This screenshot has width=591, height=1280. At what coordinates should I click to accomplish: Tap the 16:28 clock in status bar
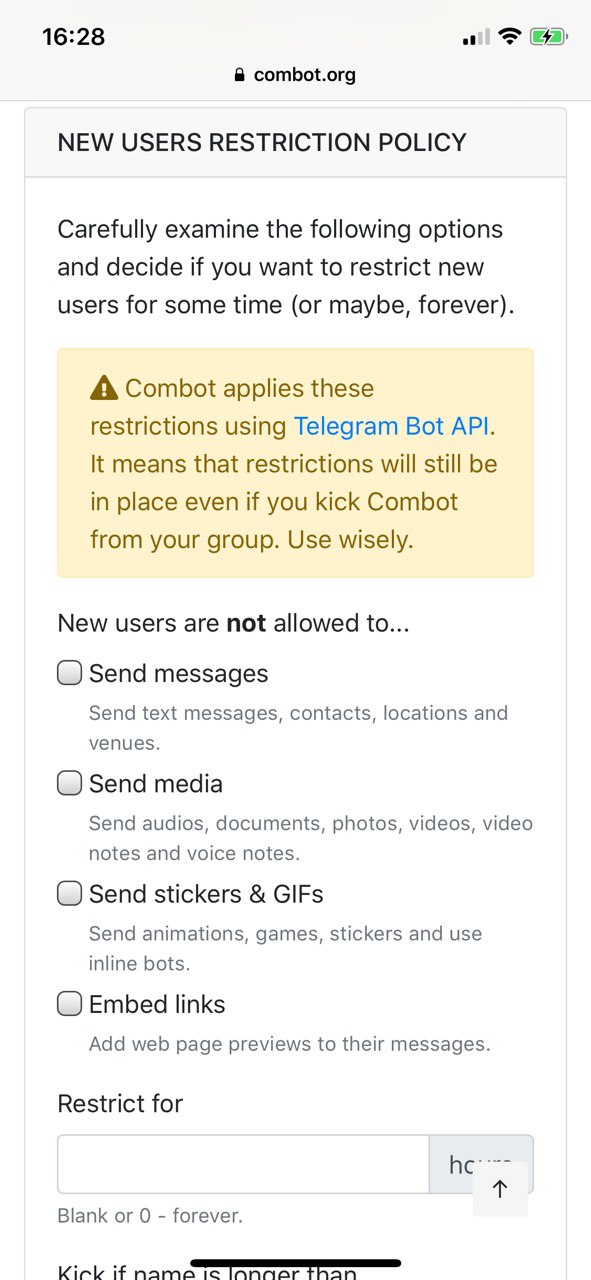tap(73, 37)
